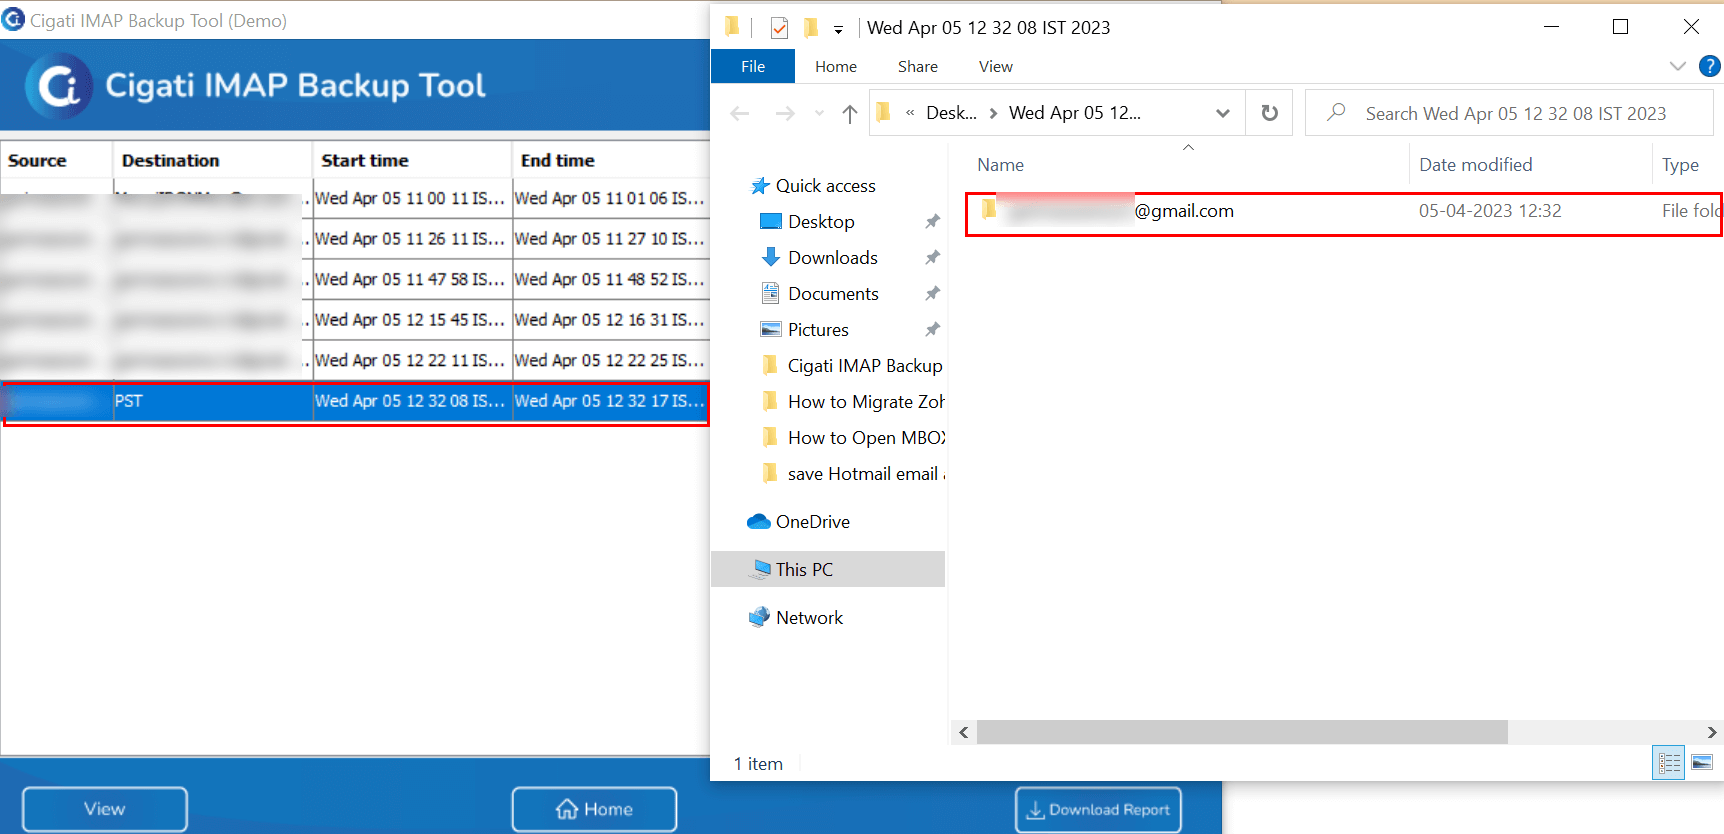
Task: Click the Cigati logo in the app banner
Action: (58, 86)
